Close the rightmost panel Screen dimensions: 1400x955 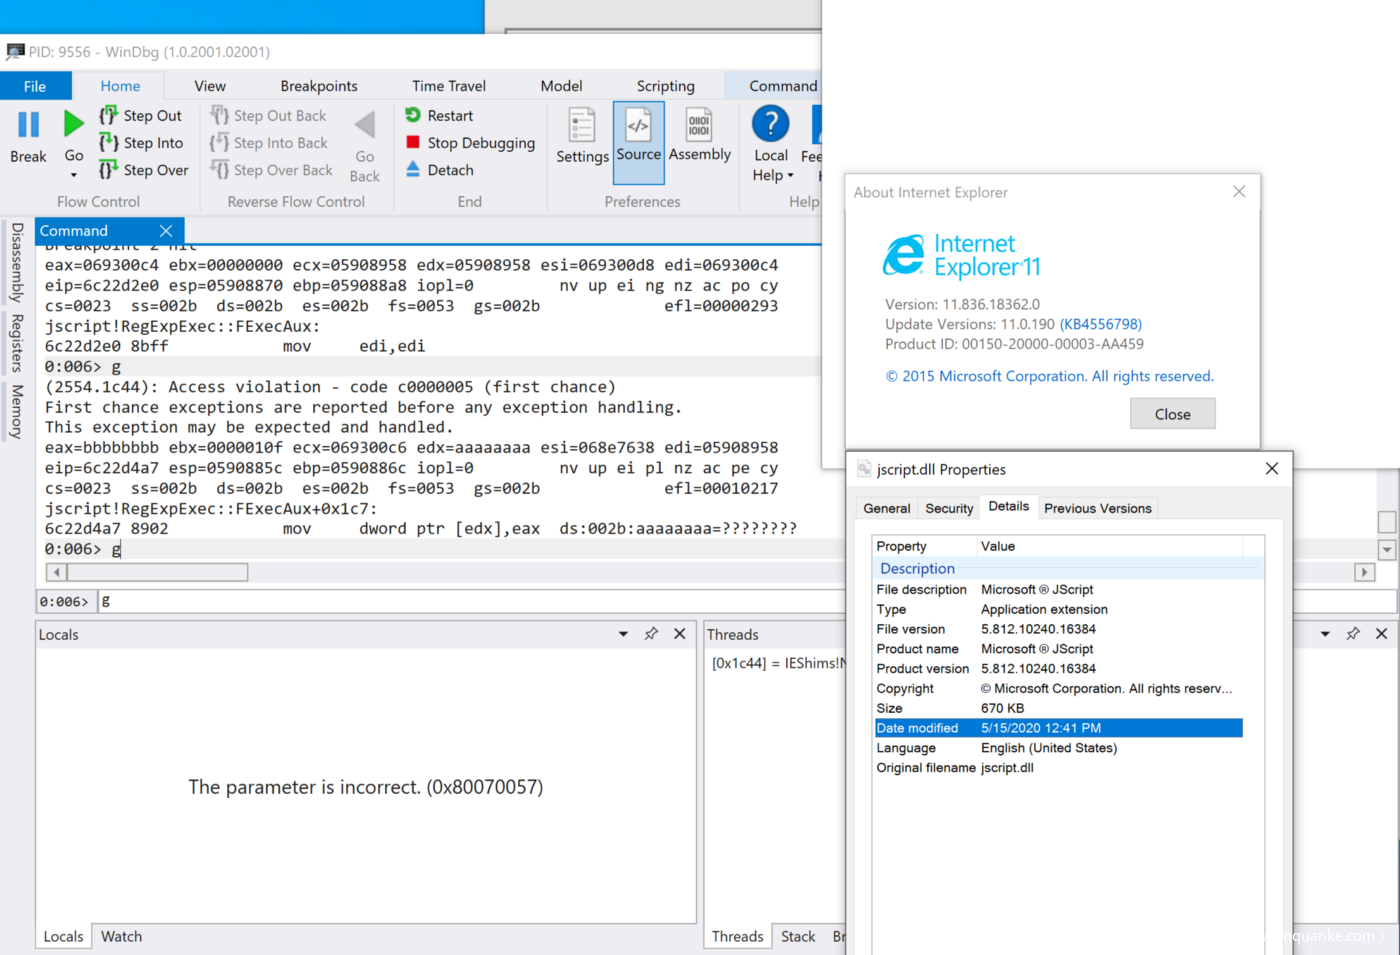[x=1382, y=634]
